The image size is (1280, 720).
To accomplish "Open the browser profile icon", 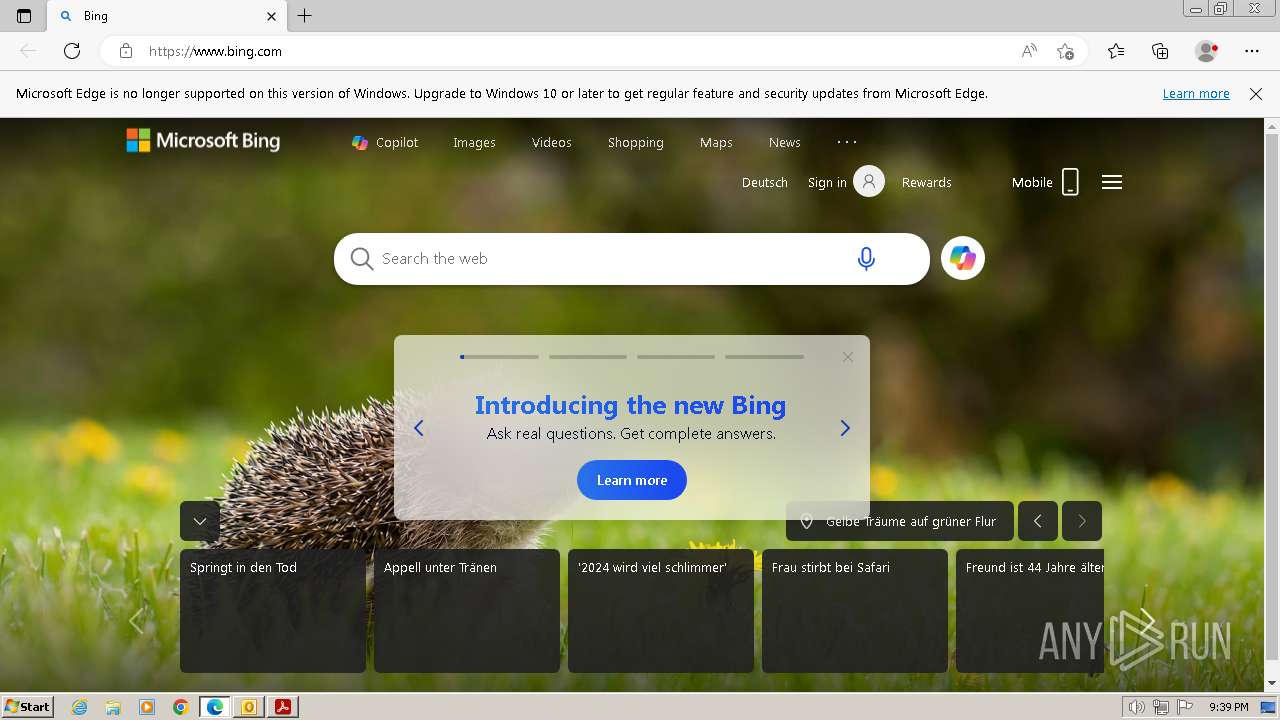I will pyautogui.click(x=1206, y=51).
